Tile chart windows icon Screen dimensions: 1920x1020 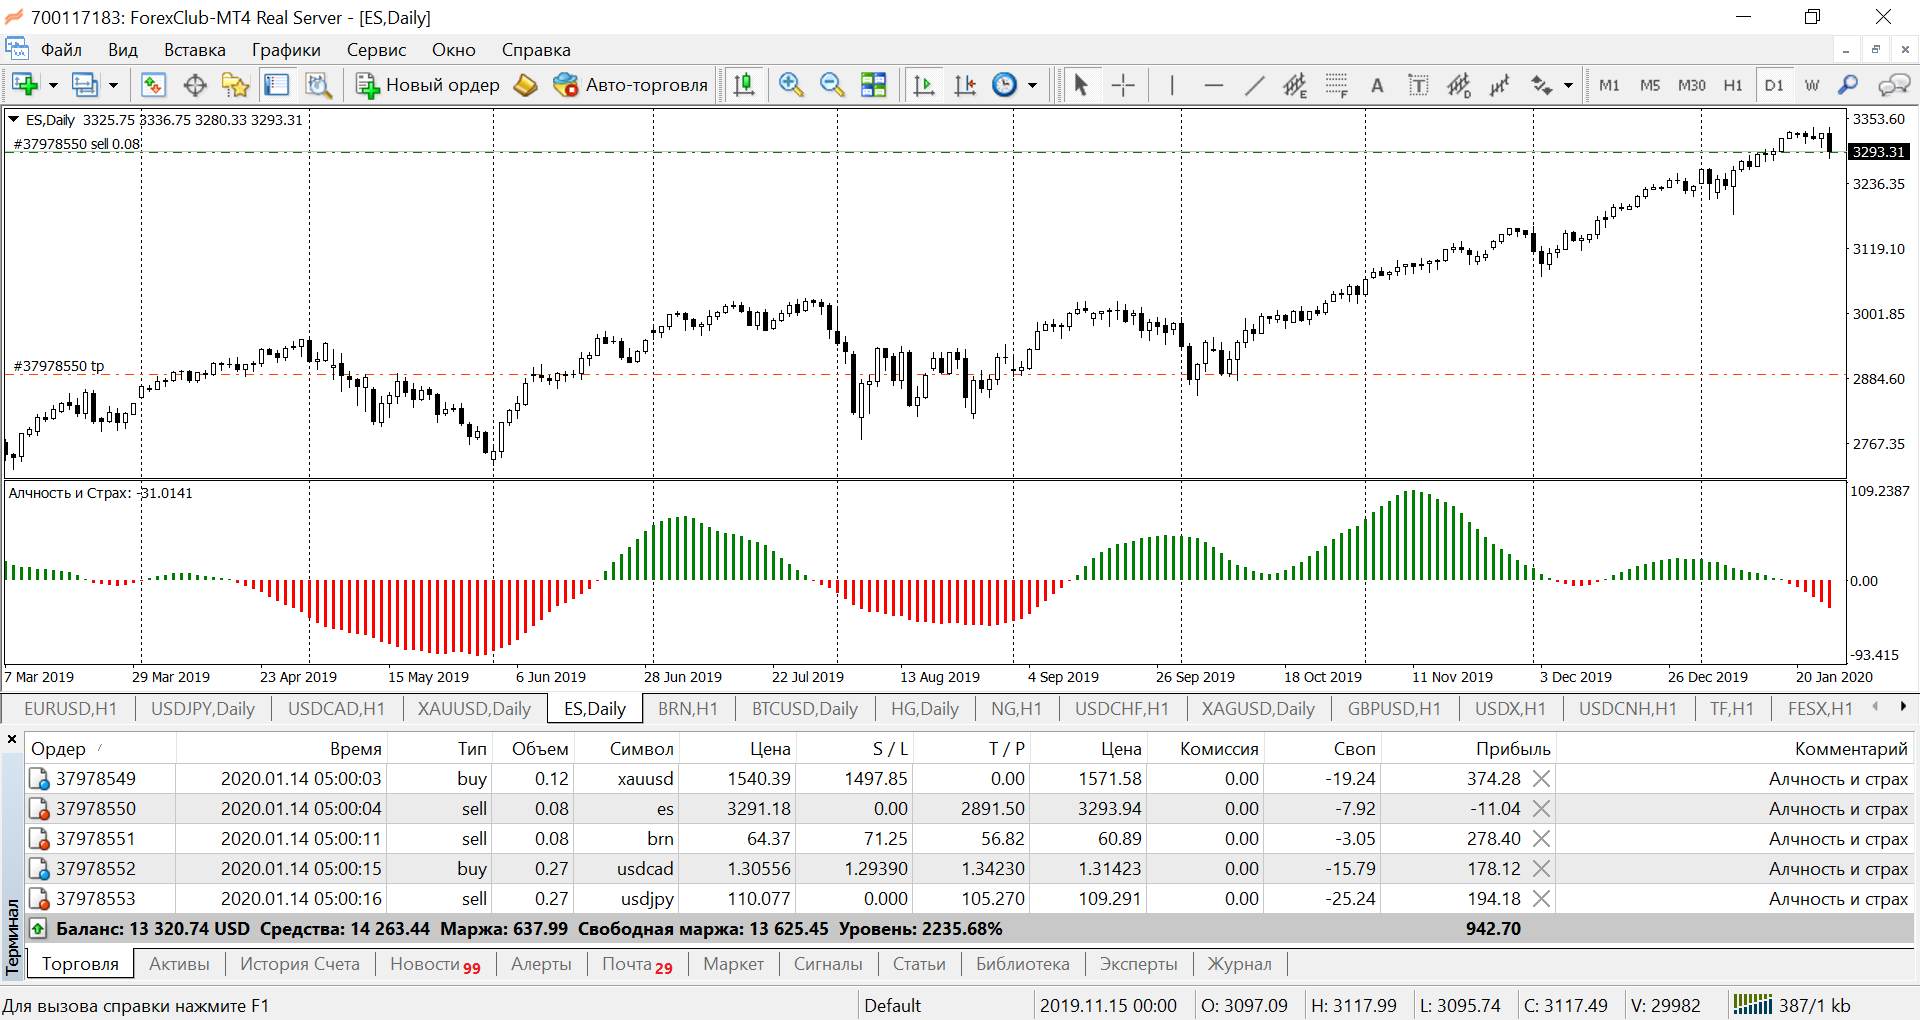pos(873,85)
